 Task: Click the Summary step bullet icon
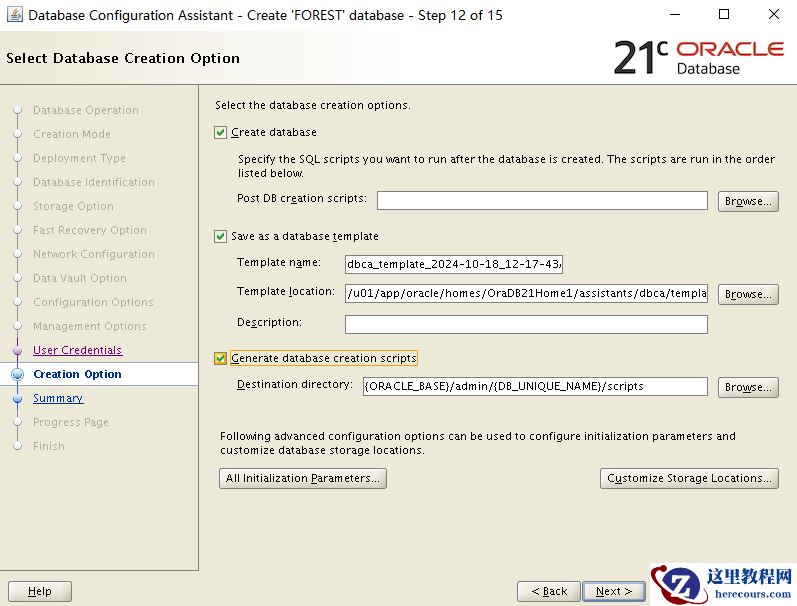17,398
